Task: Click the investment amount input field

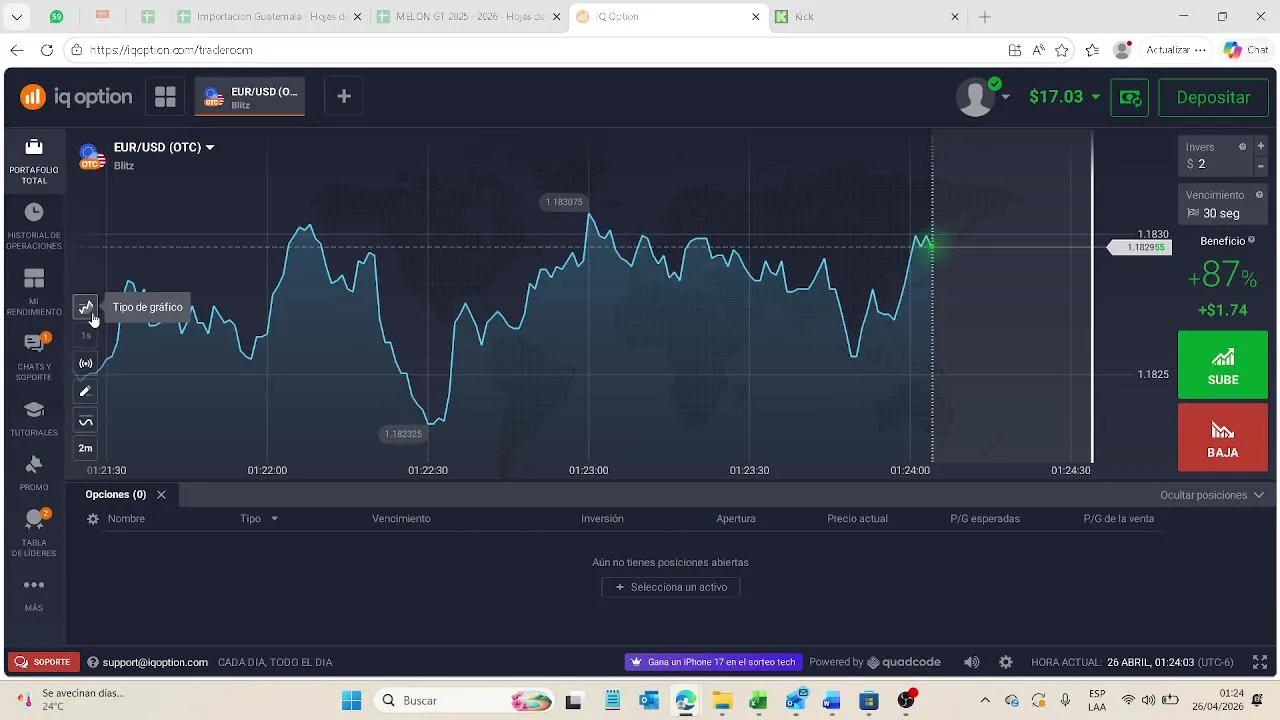Action: (x=1216, y=156)
